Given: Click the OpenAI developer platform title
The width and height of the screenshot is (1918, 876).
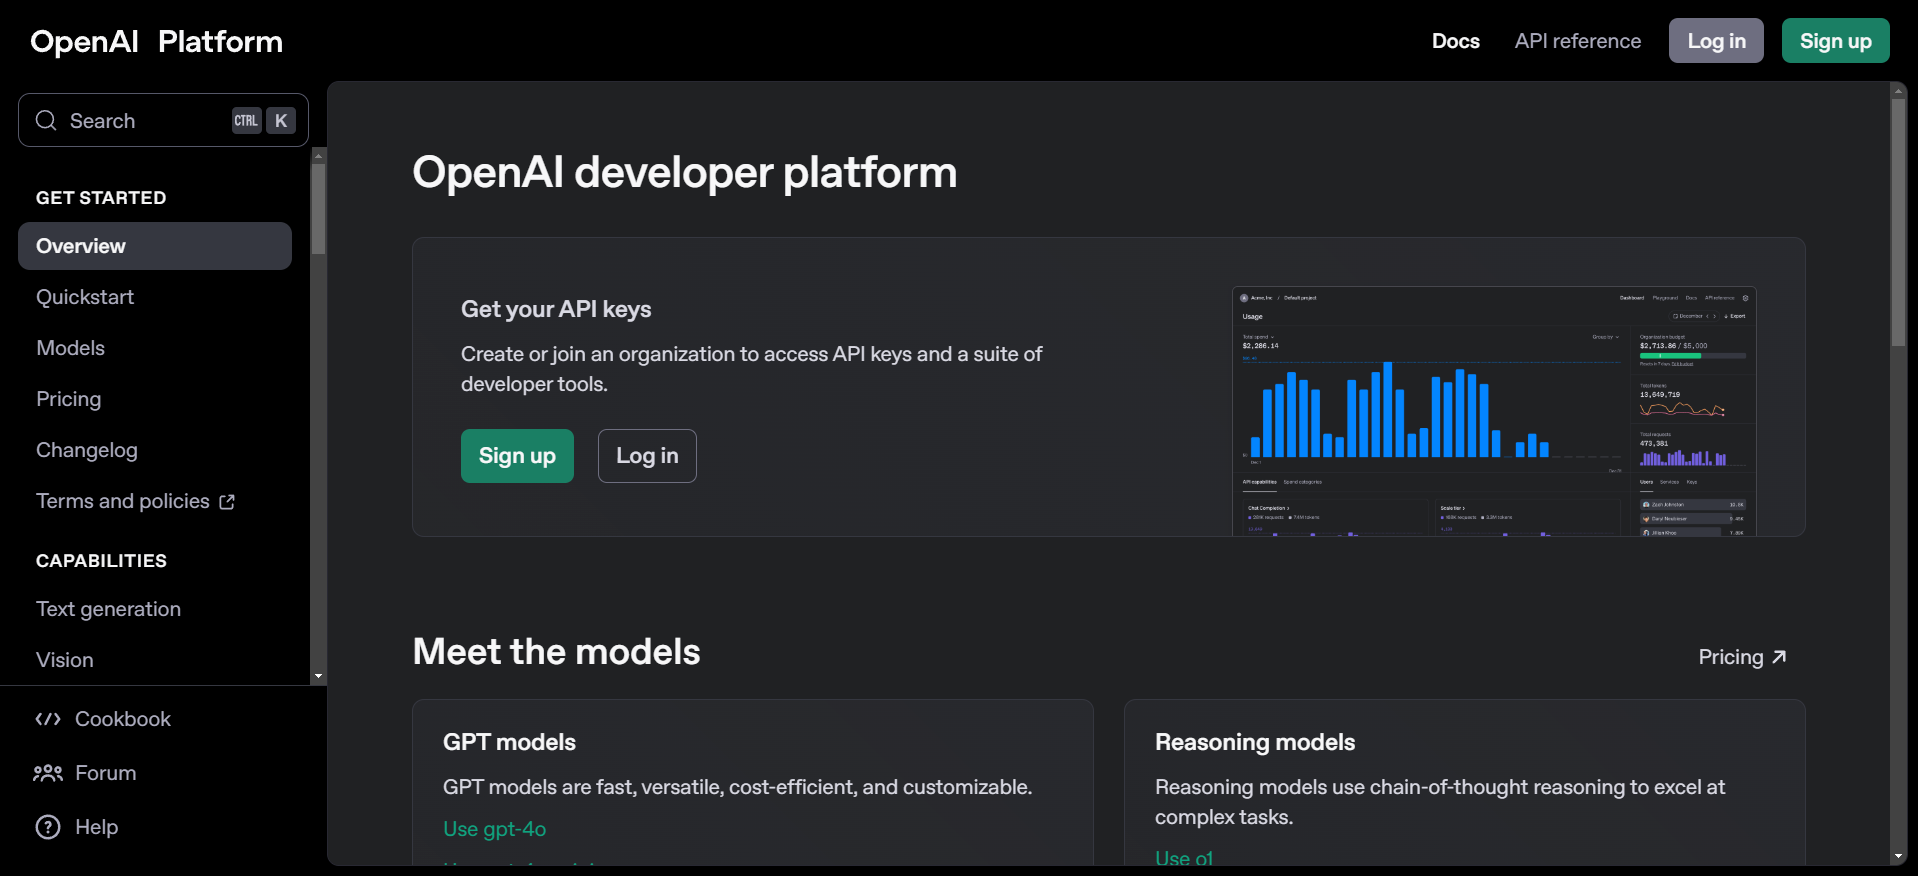Looking at the screenshot, I should coord(685,172).
